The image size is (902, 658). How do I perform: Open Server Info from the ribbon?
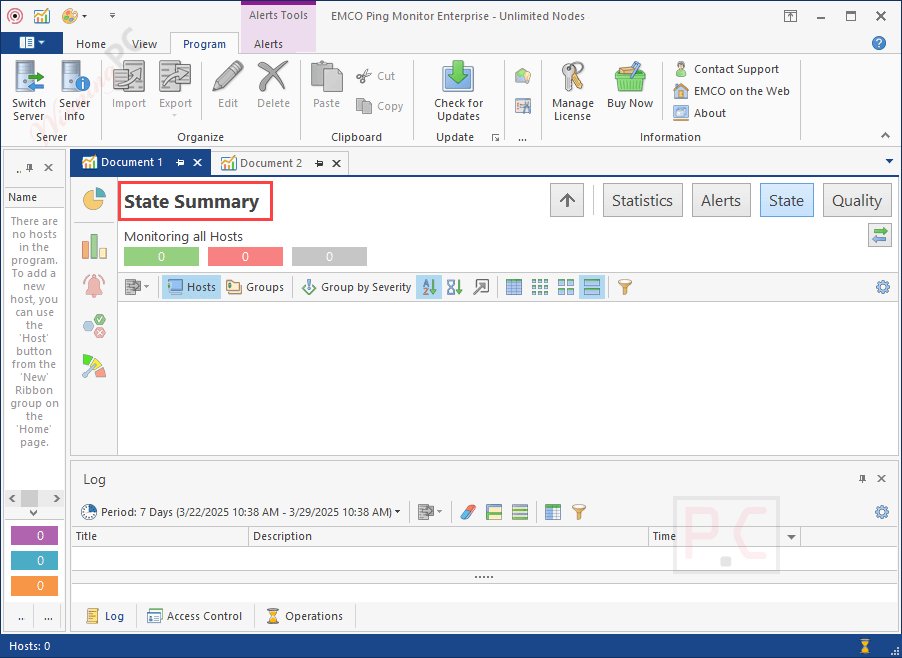75,91
